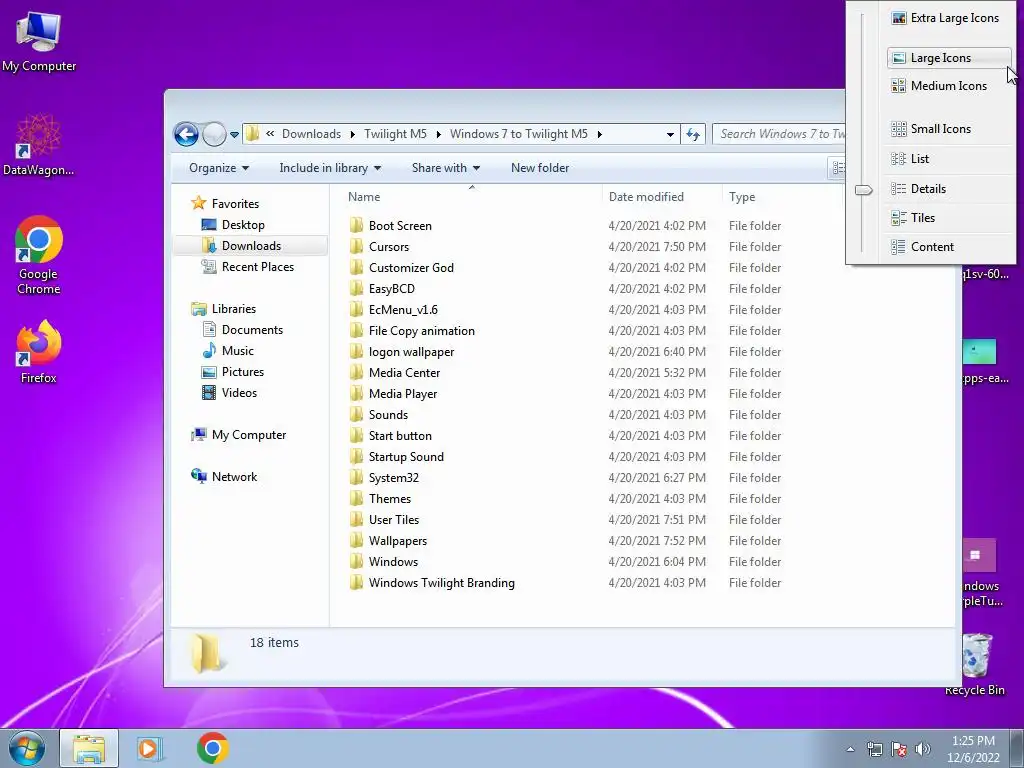This screenshot has height=768, width=1024.
Task: Select the Media Player folder icon
Action: tap(357, 394)
